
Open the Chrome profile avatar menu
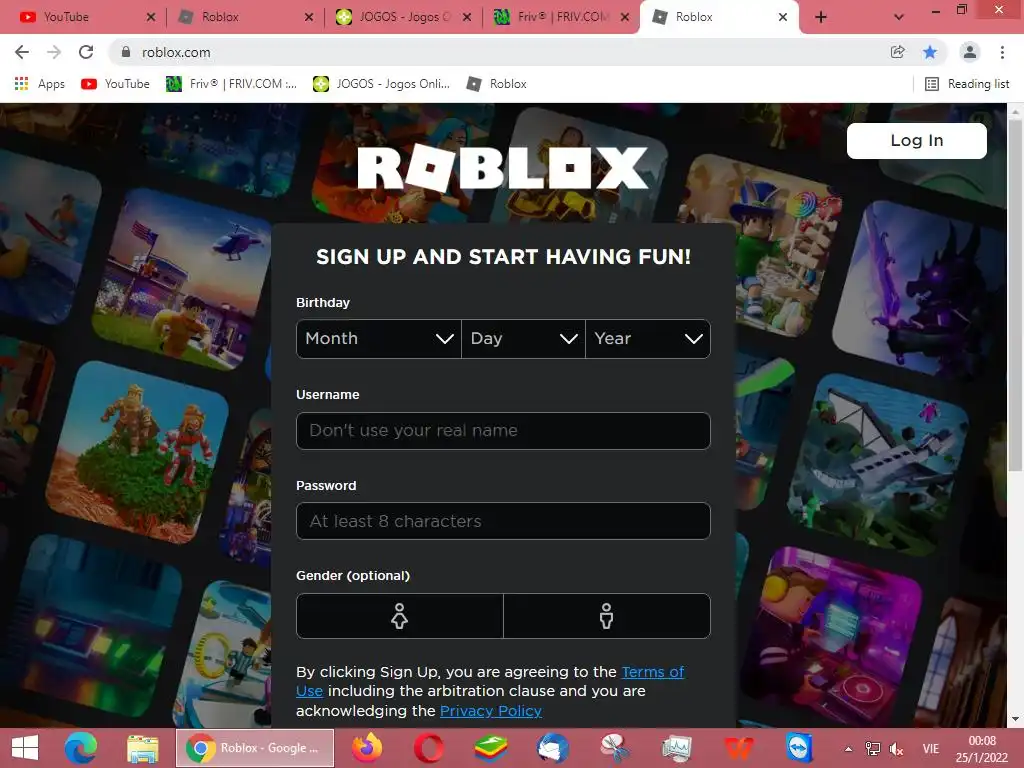click(x=970, y=52)
